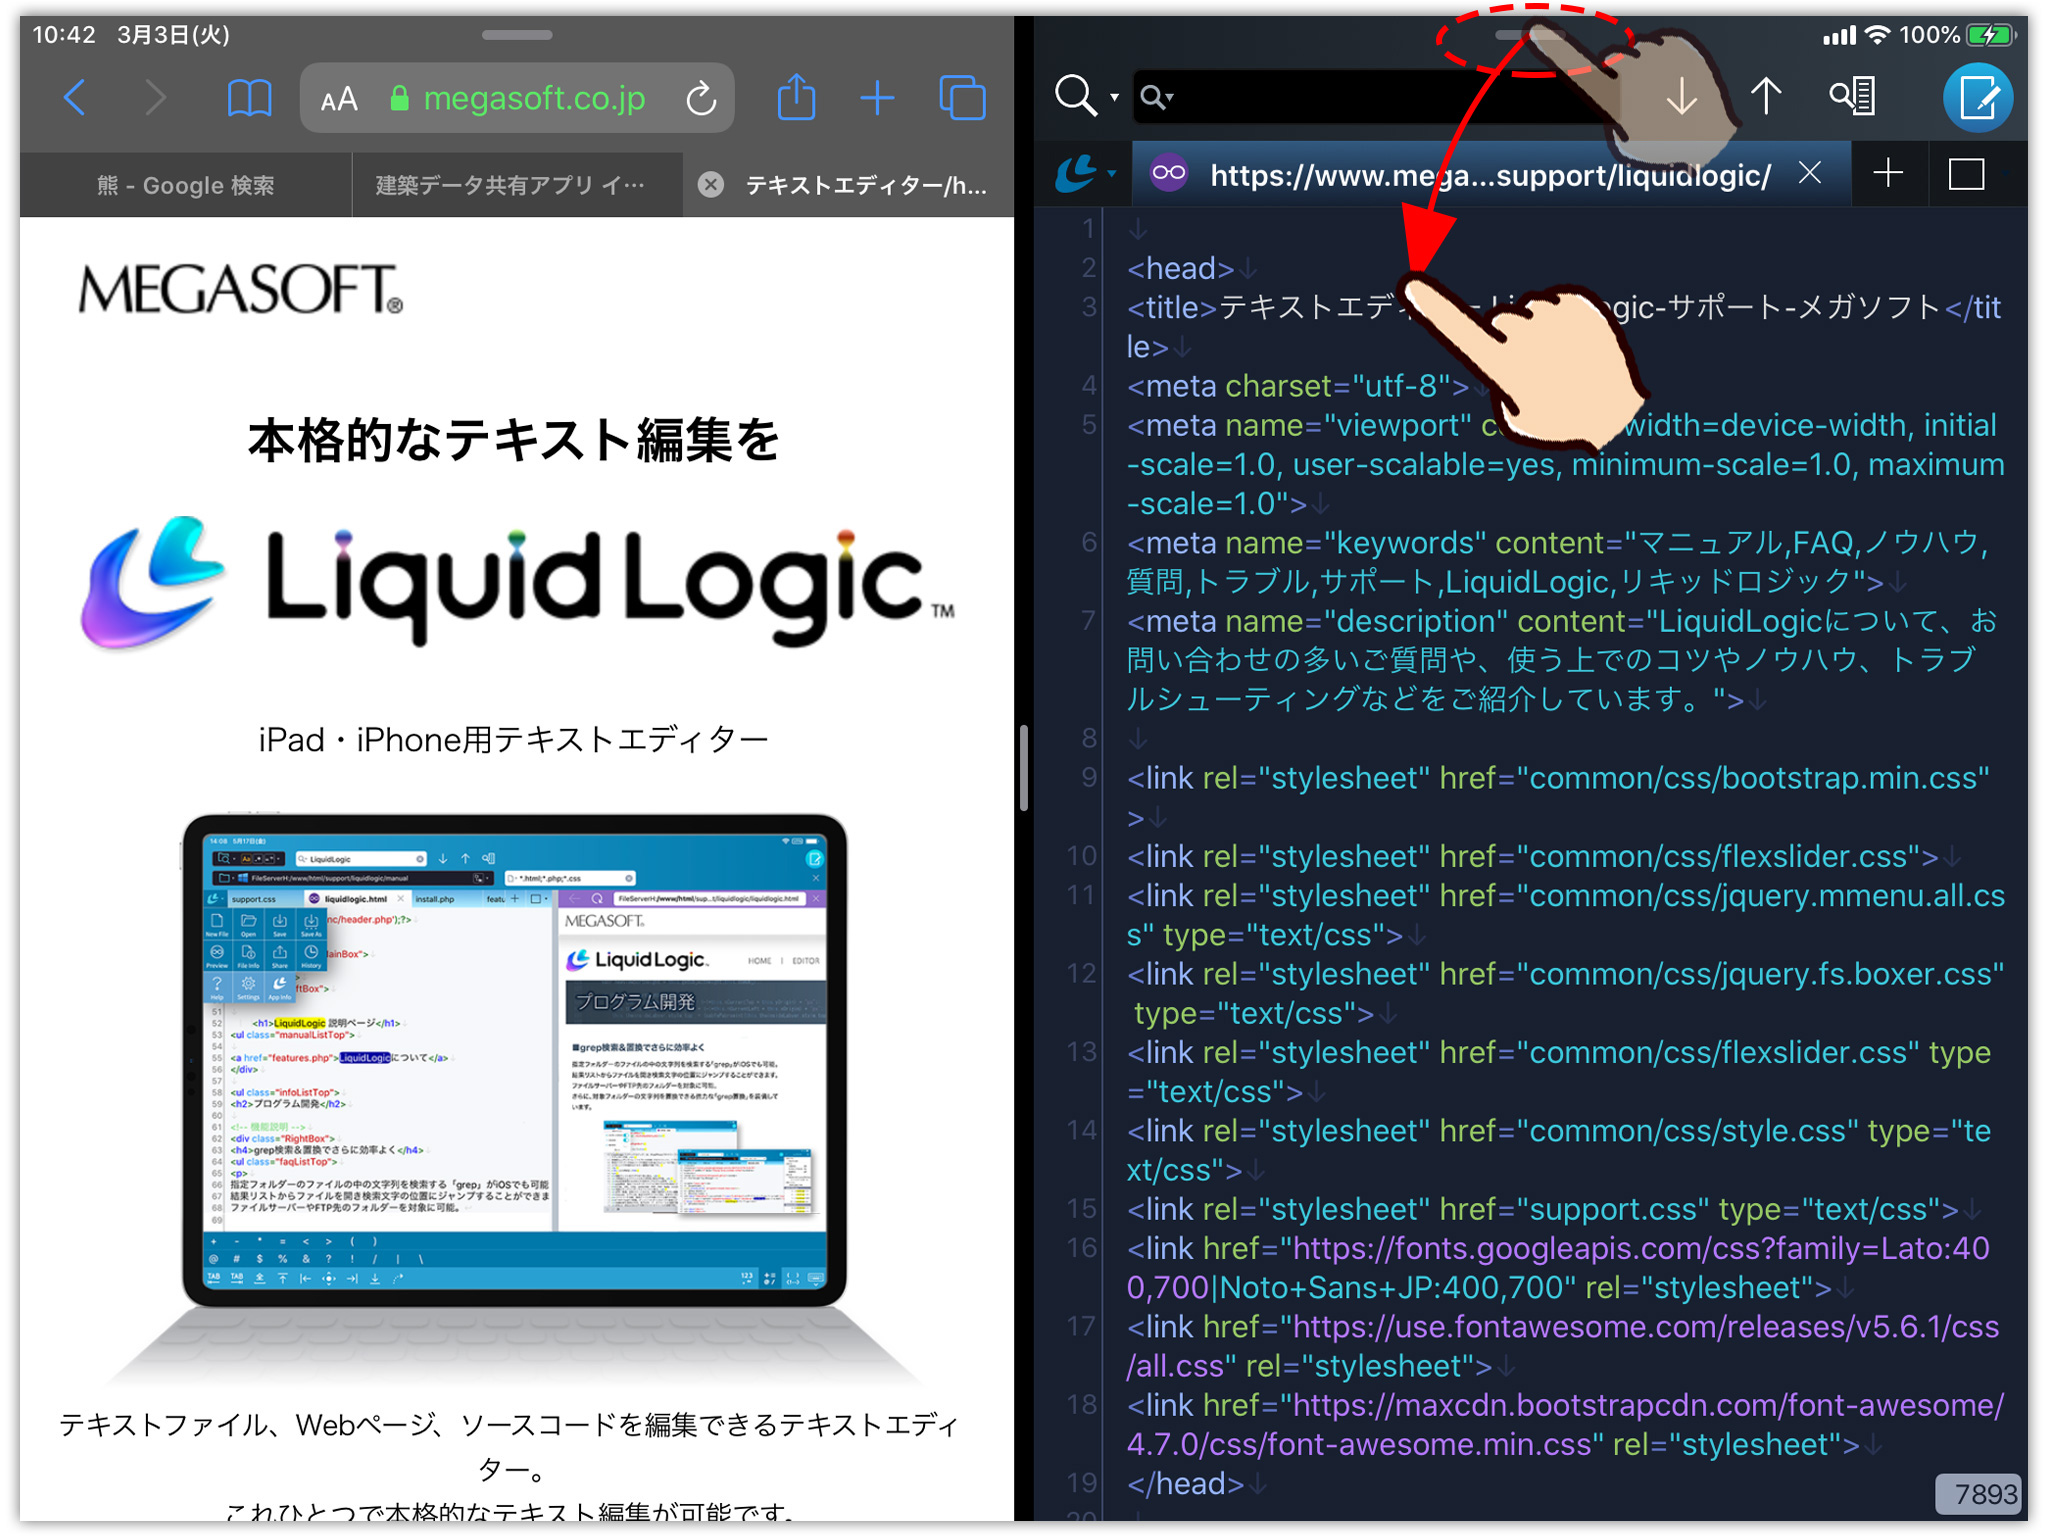Viewport: 2048px width, 1536px height.
Task: Share the megasoft.co.jp page
Action: [x=795, y=97]
